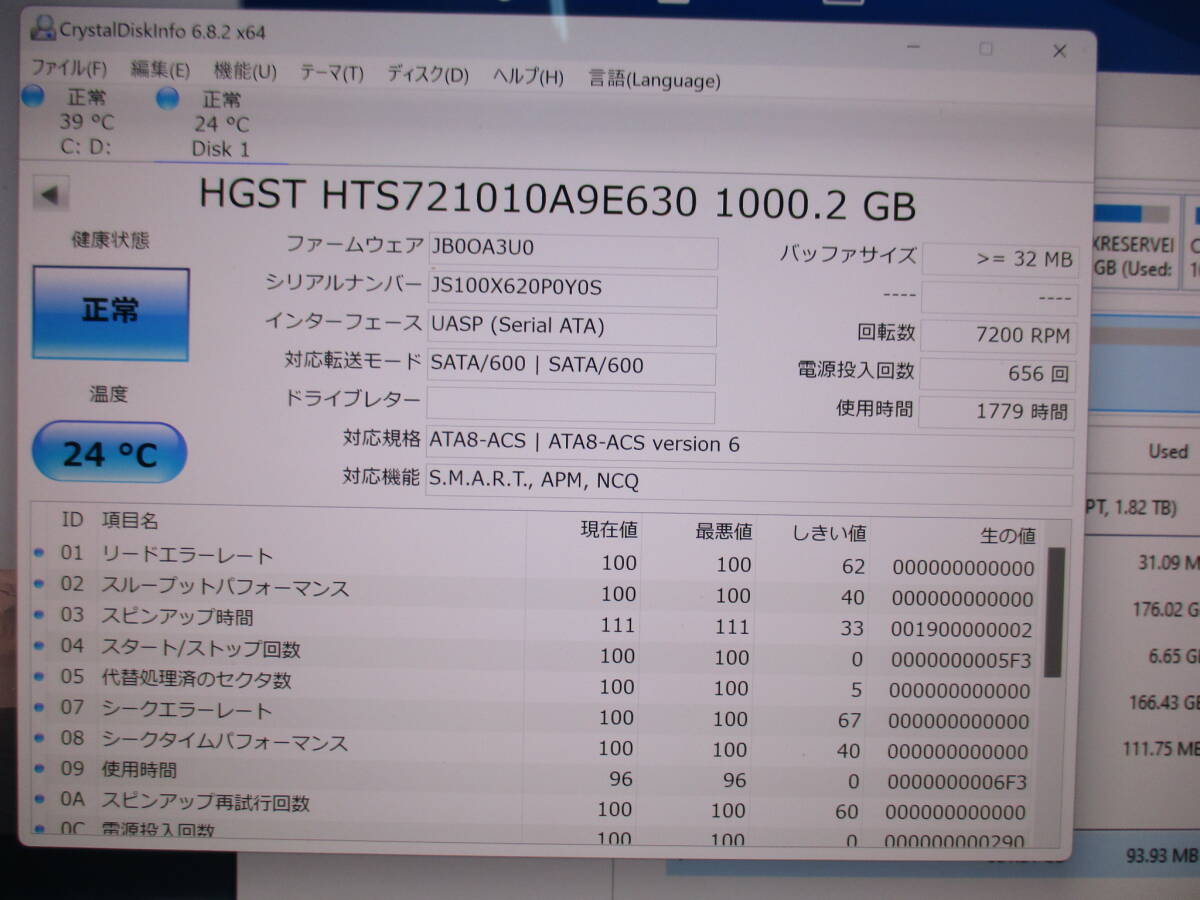Viewport: 1200px width, 900px height.
Task: Switch to the Disk 1 tab
Action: pyautogui.click(x=221, y=124)
